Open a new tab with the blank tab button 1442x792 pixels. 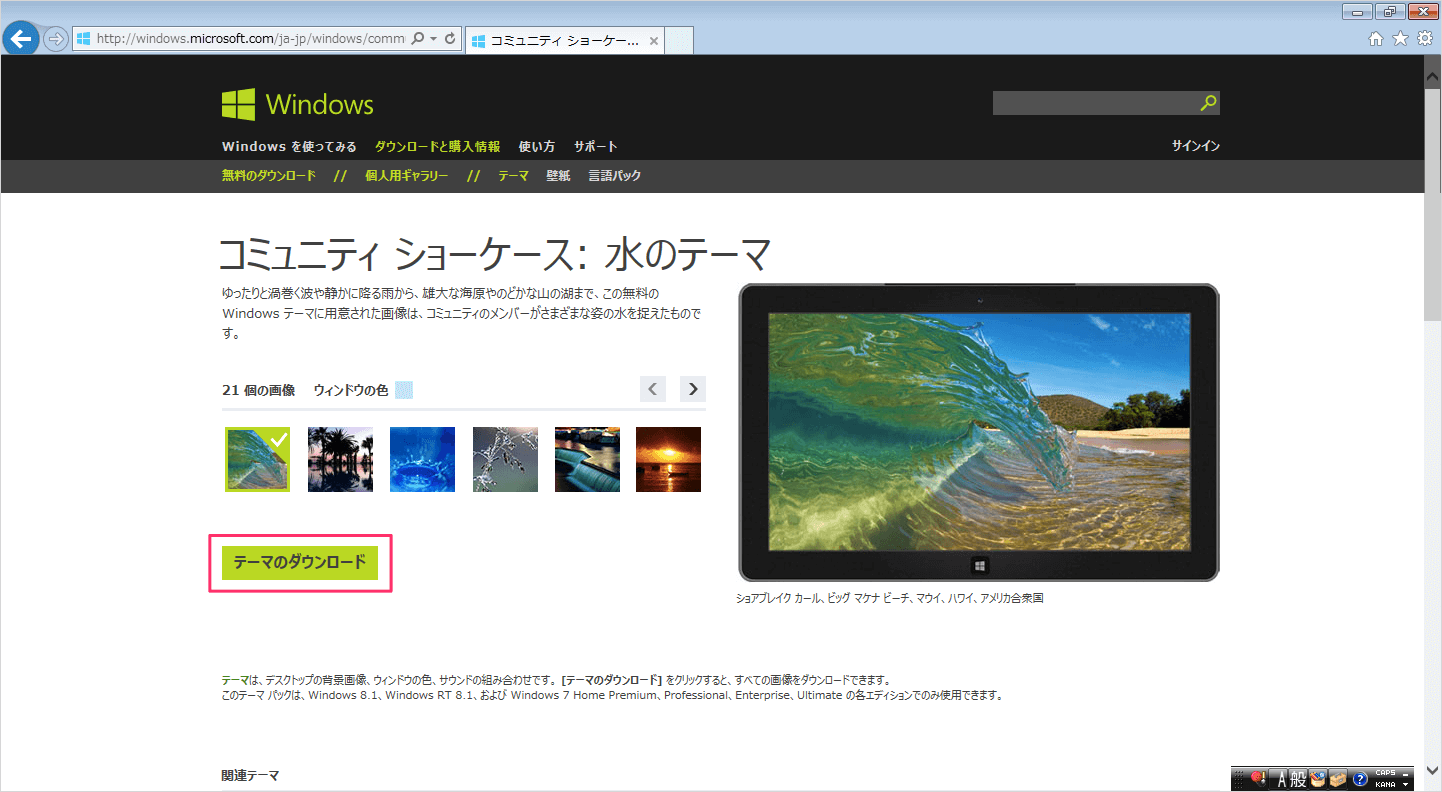679,41
